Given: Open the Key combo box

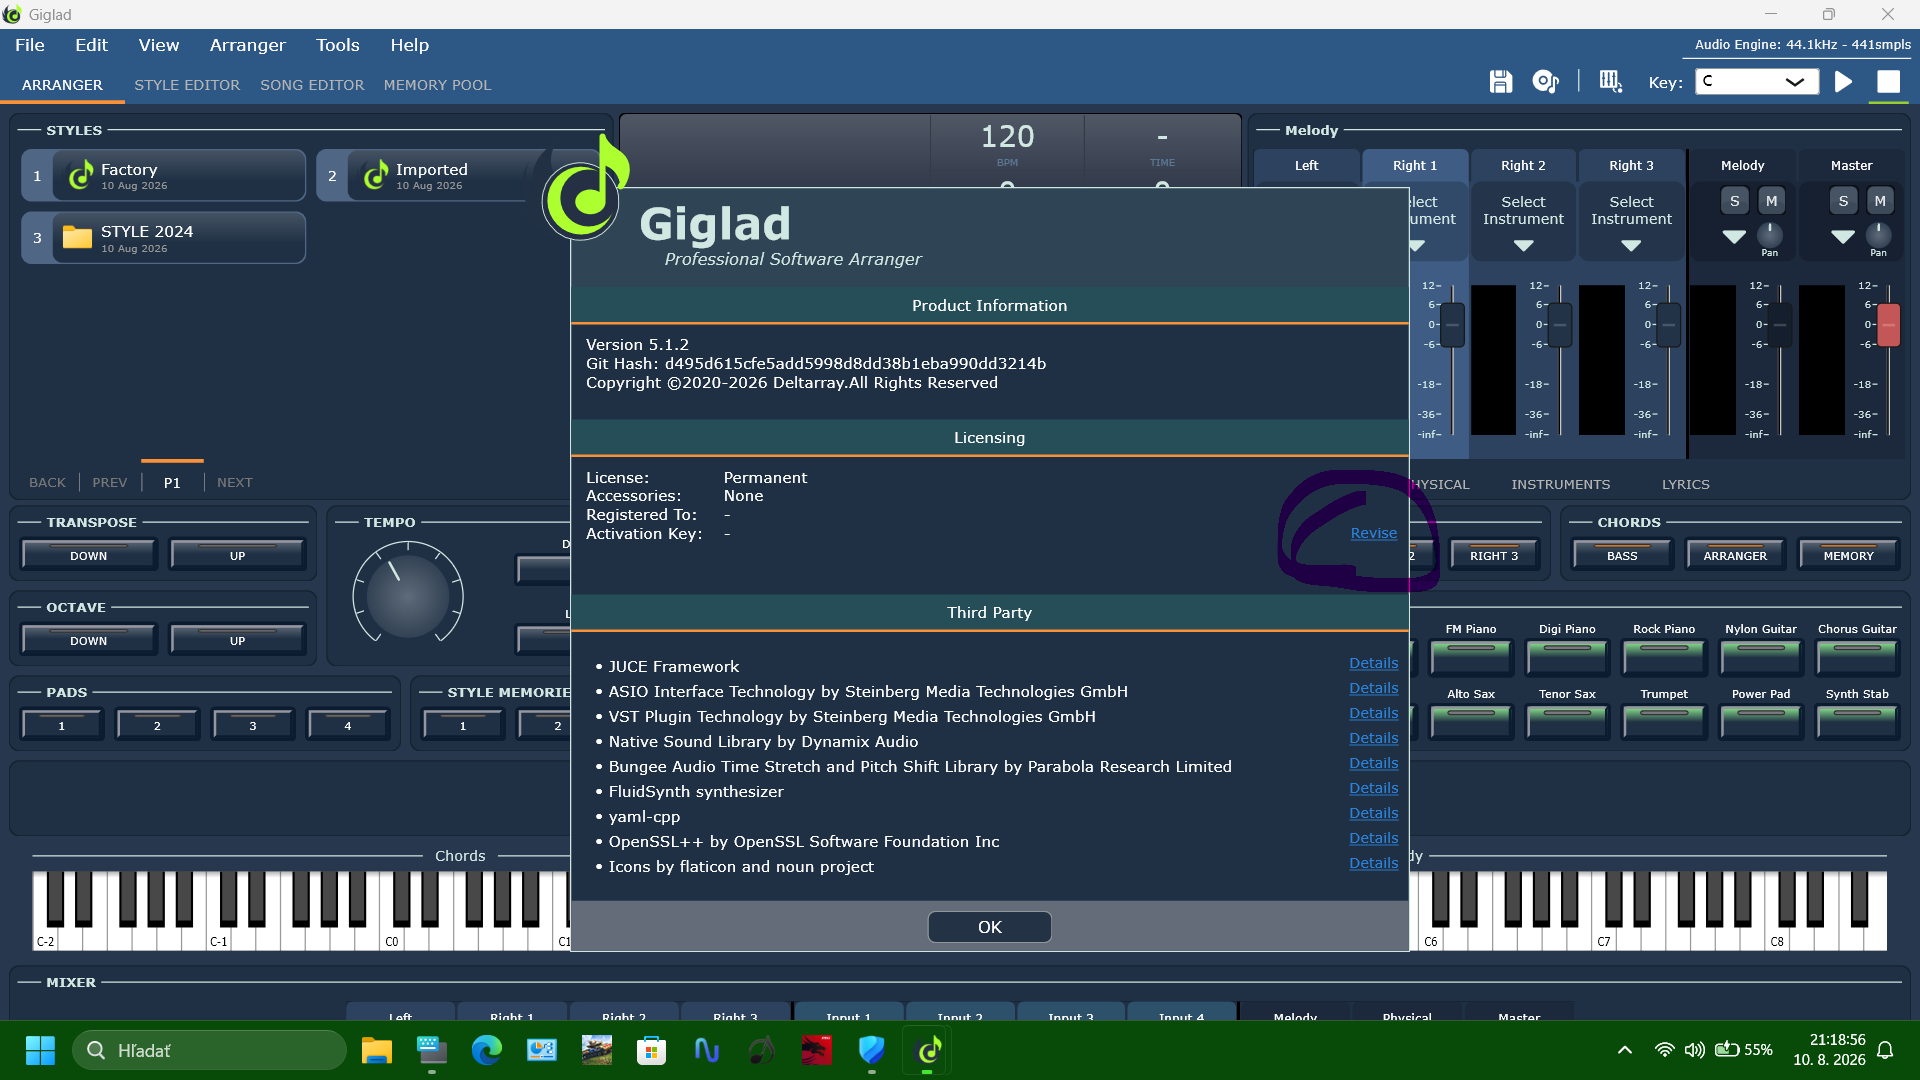Looking at the screenshot, I should pos(1758,82).
